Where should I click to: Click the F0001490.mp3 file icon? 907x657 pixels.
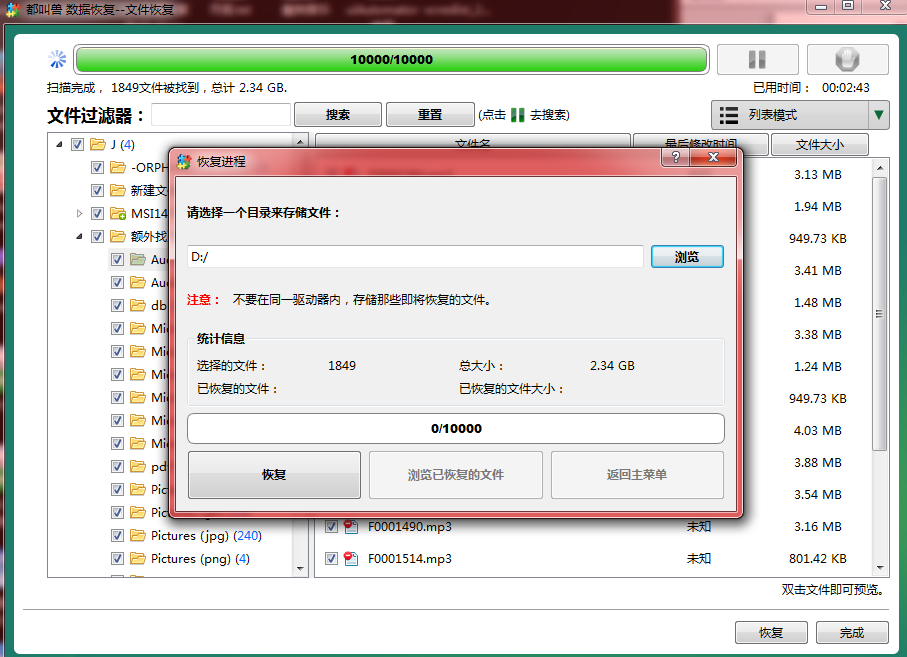352,526
